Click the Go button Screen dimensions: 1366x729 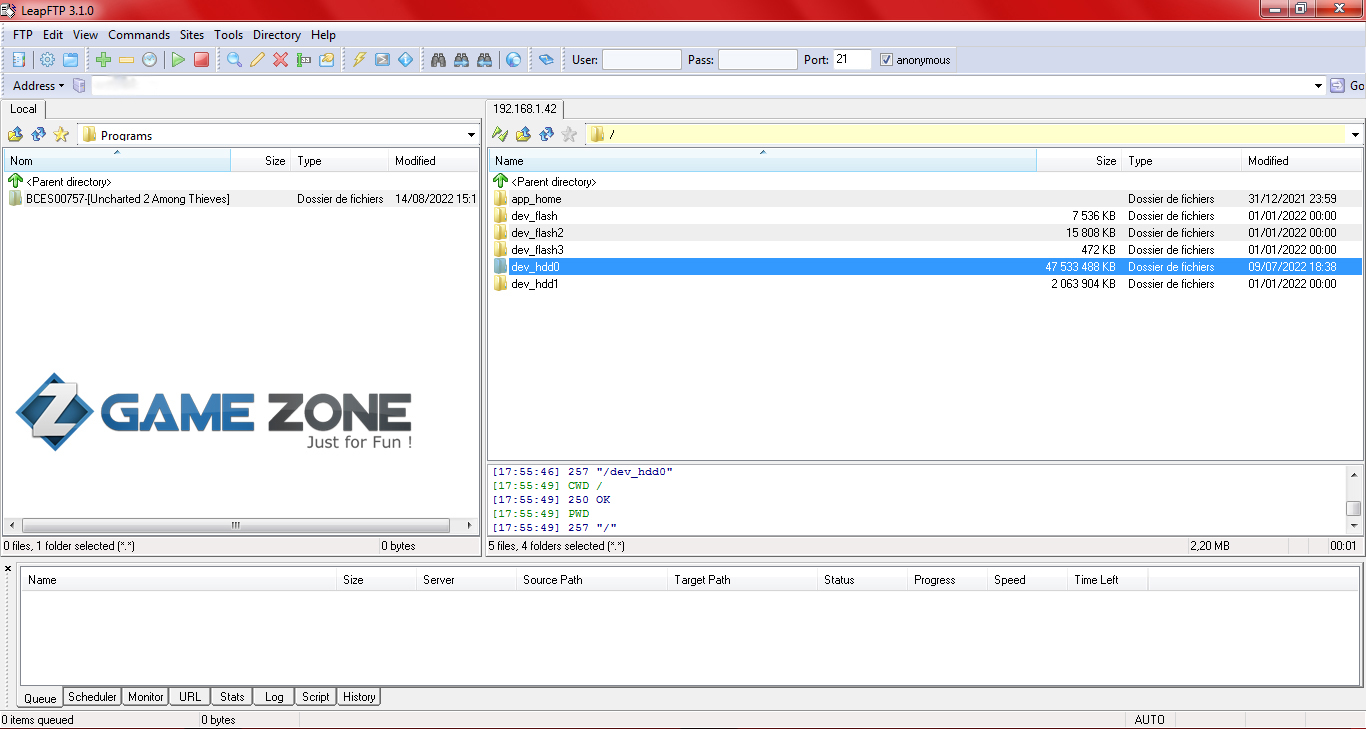(x=1347, y=86)
